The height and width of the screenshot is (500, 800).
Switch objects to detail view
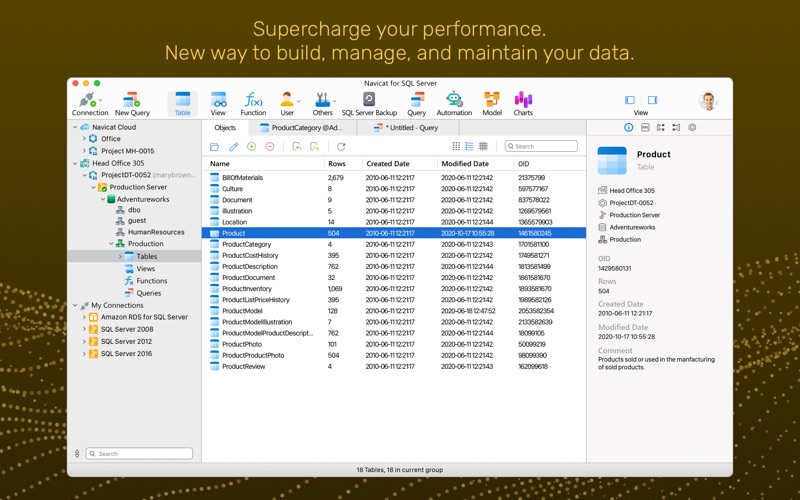coord(483,146)
